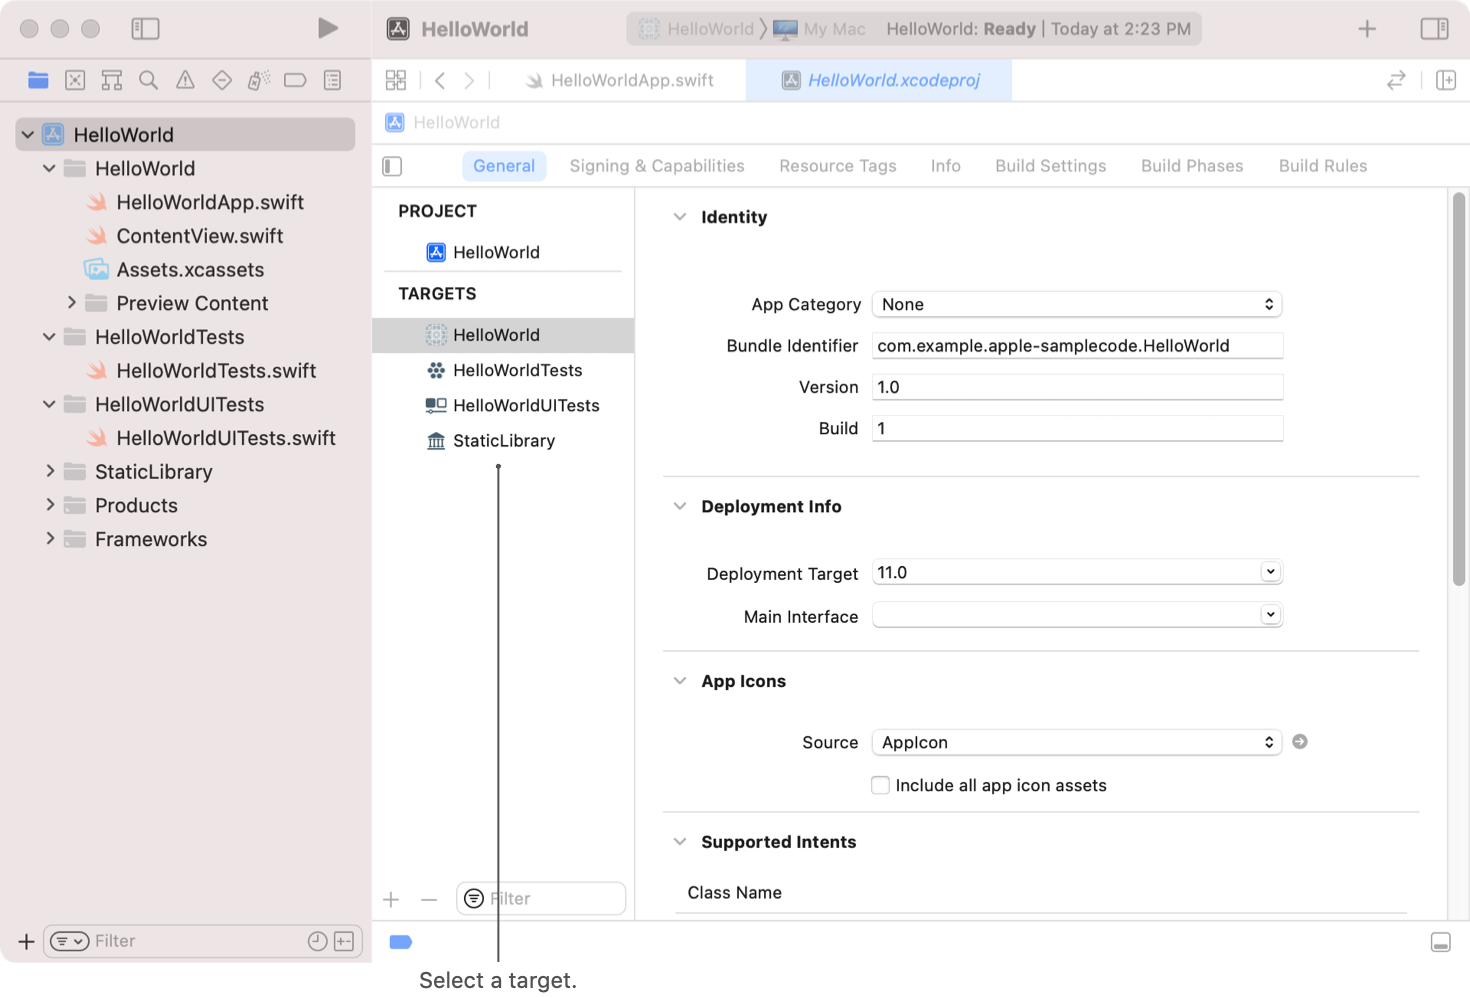Viewport: 1470px width, 998px height.
Task: Open the Test navigator diamond icon
Action: (222, 80)
